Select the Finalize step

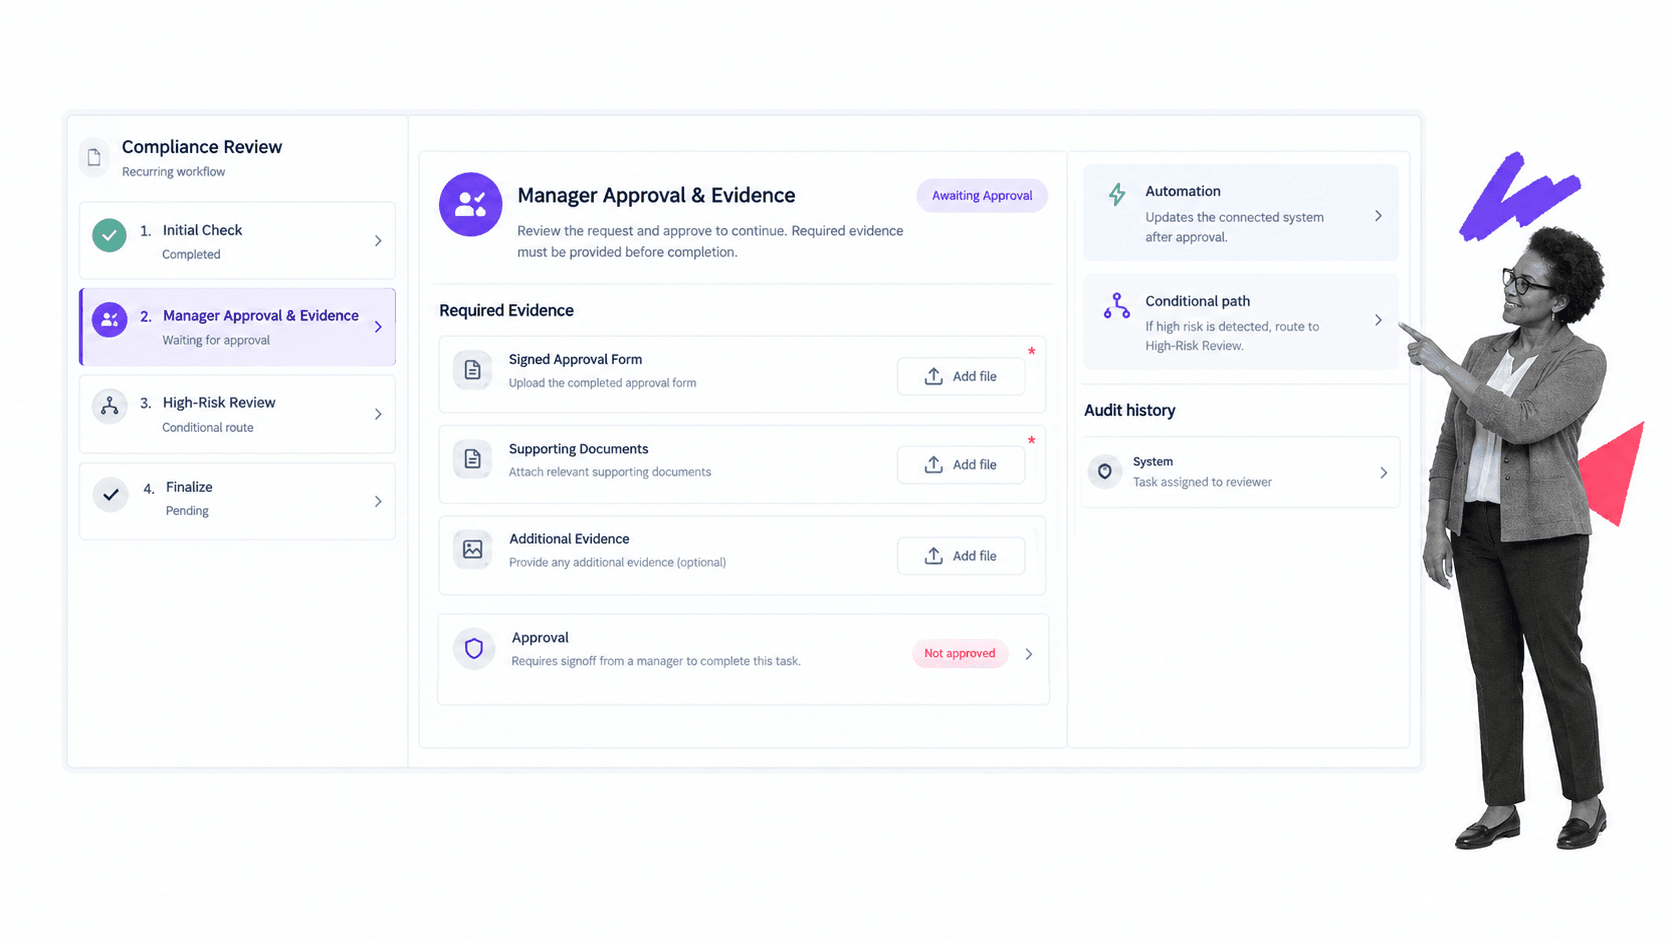237,501
